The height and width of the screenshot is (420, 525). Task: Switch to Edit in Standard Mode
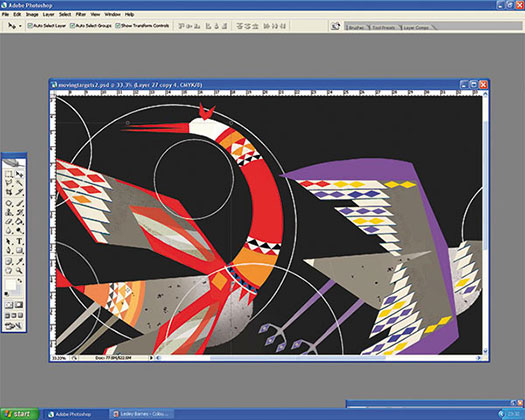click(9, 305)
